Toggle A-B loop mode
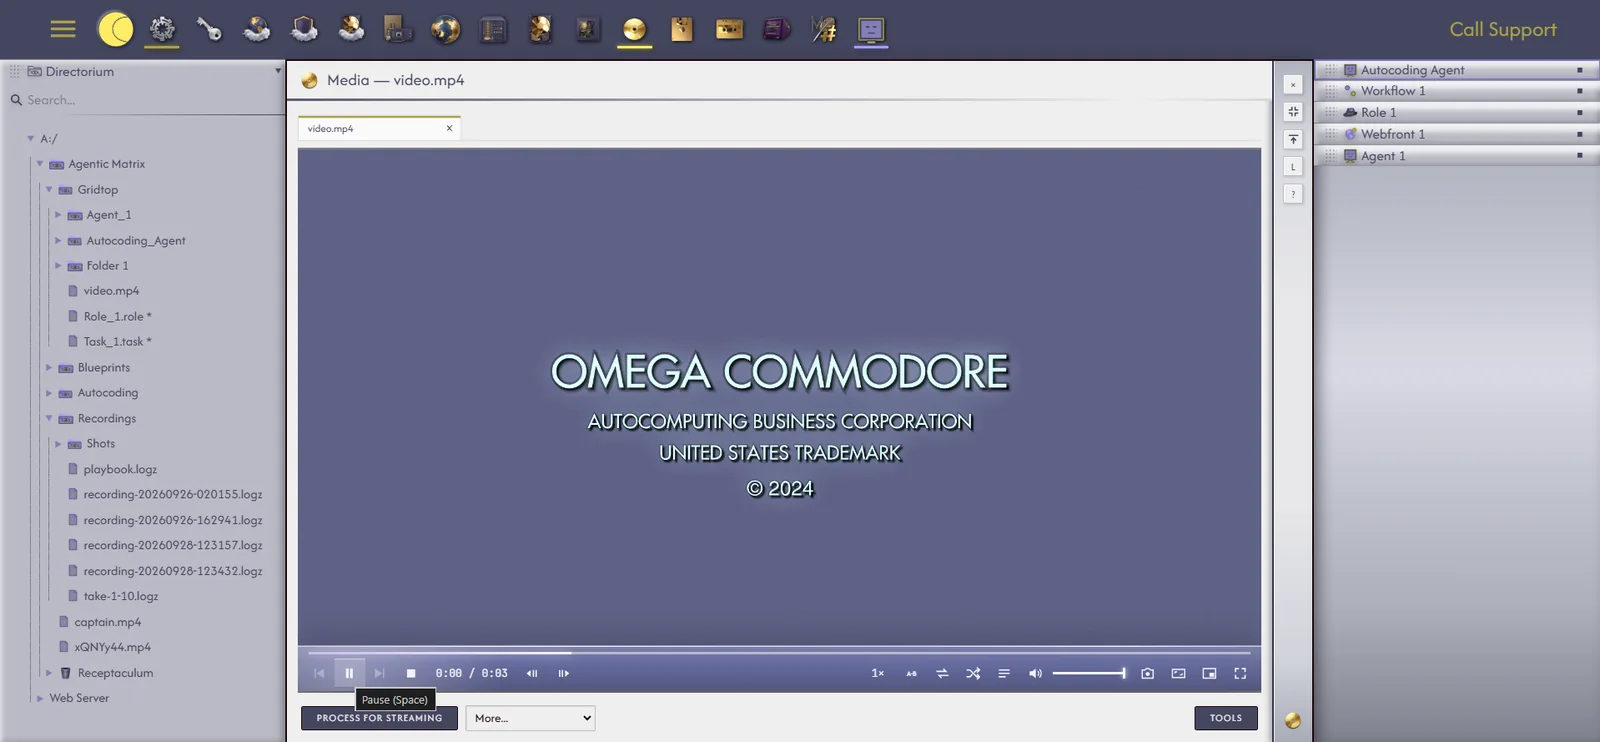The width and height of the screenshot is (1600, 742). click(x=911, y=674)
